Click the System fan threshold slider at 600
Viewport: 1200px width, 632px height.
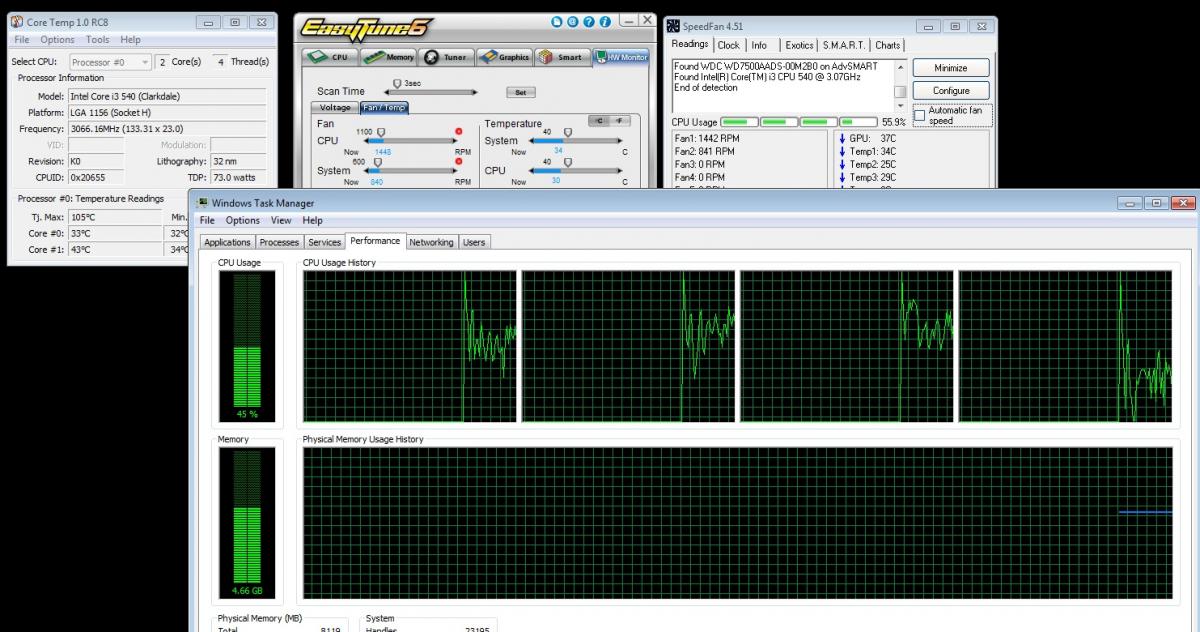pos(379,161)
